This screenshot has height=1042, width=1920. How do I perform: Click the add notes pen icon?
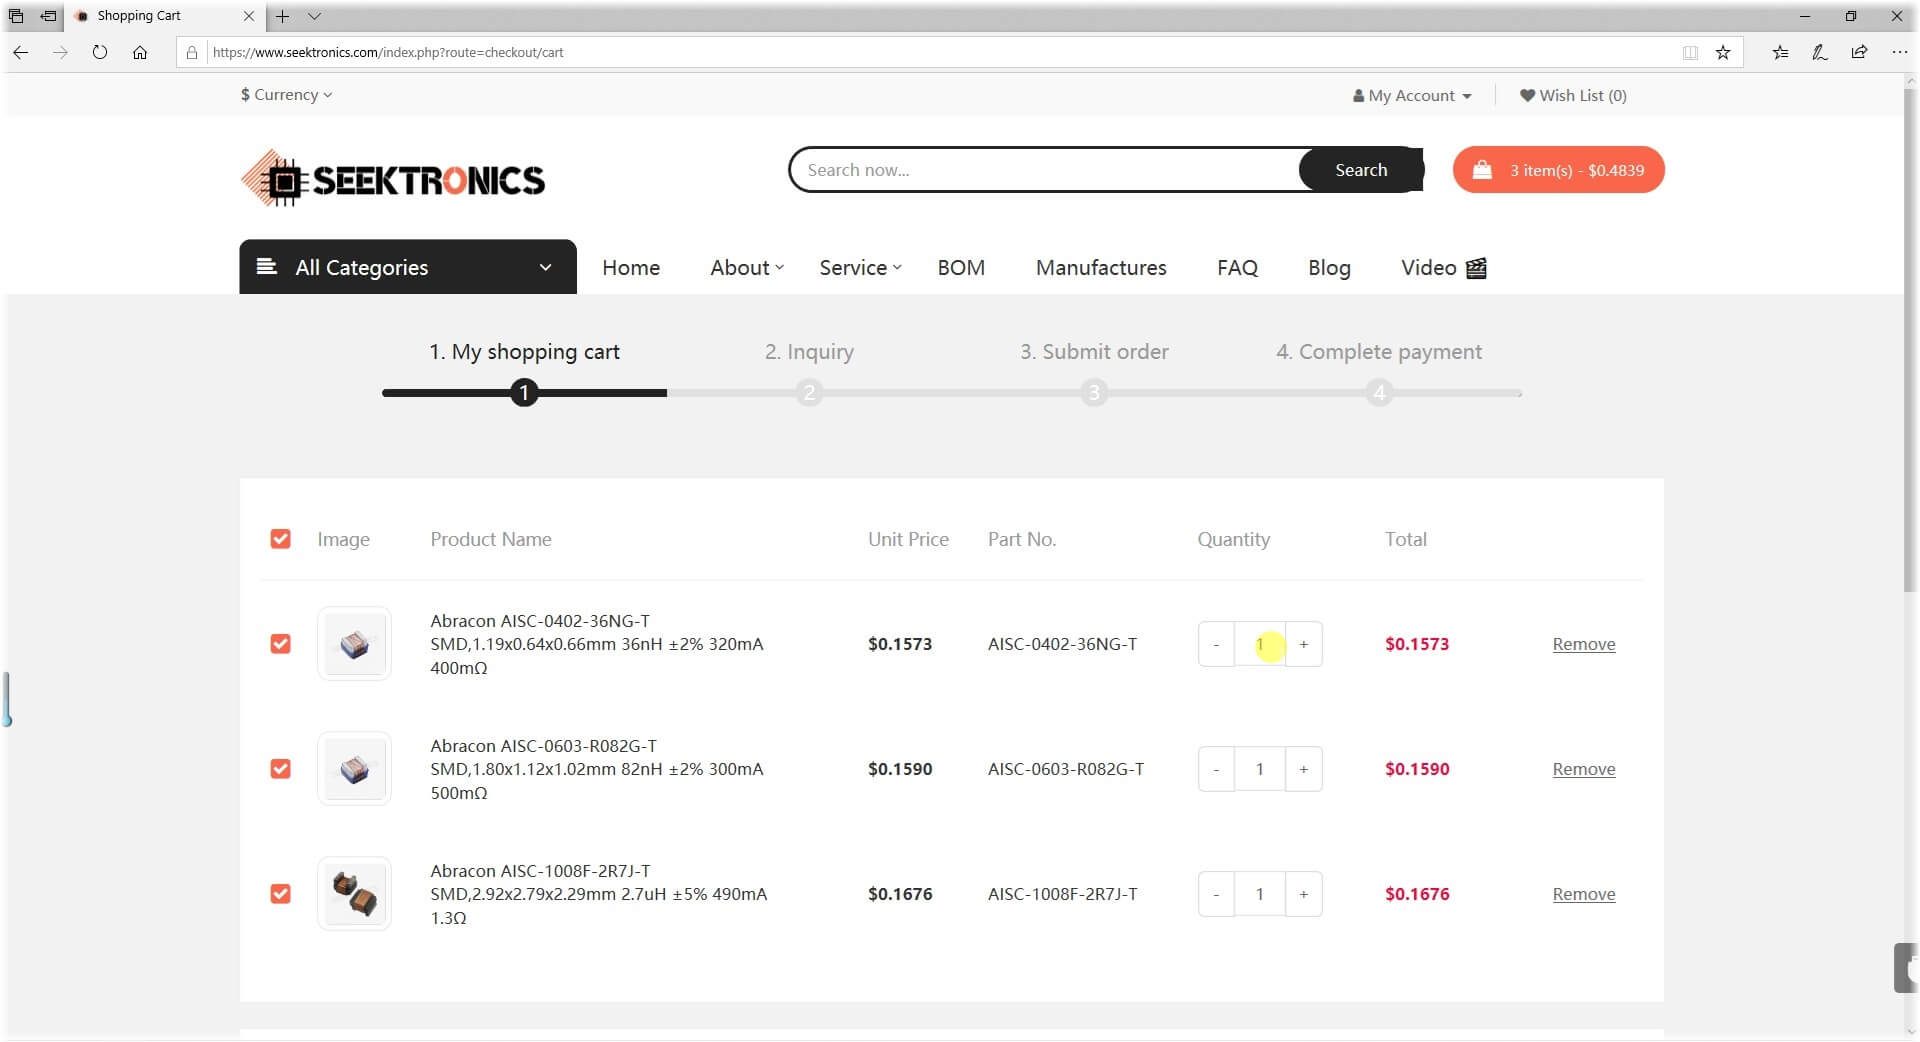(1820, 52)
